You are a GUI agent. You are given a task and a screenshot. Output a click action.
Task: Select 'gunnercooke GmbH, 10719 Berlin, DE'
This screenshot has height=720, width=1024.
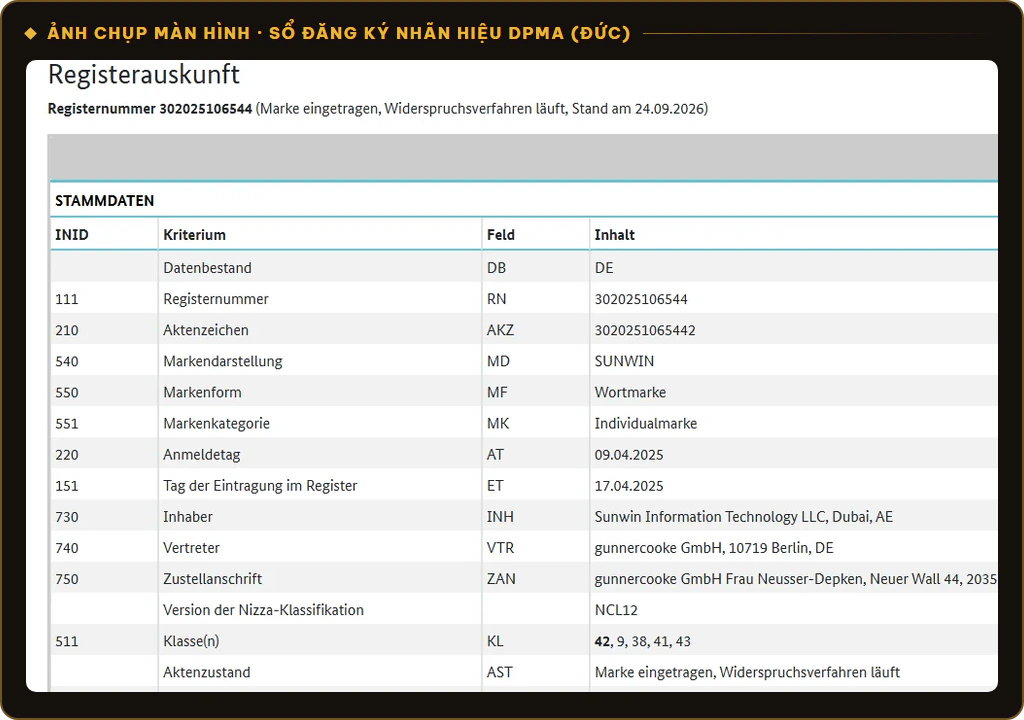[x=714, y=548]
